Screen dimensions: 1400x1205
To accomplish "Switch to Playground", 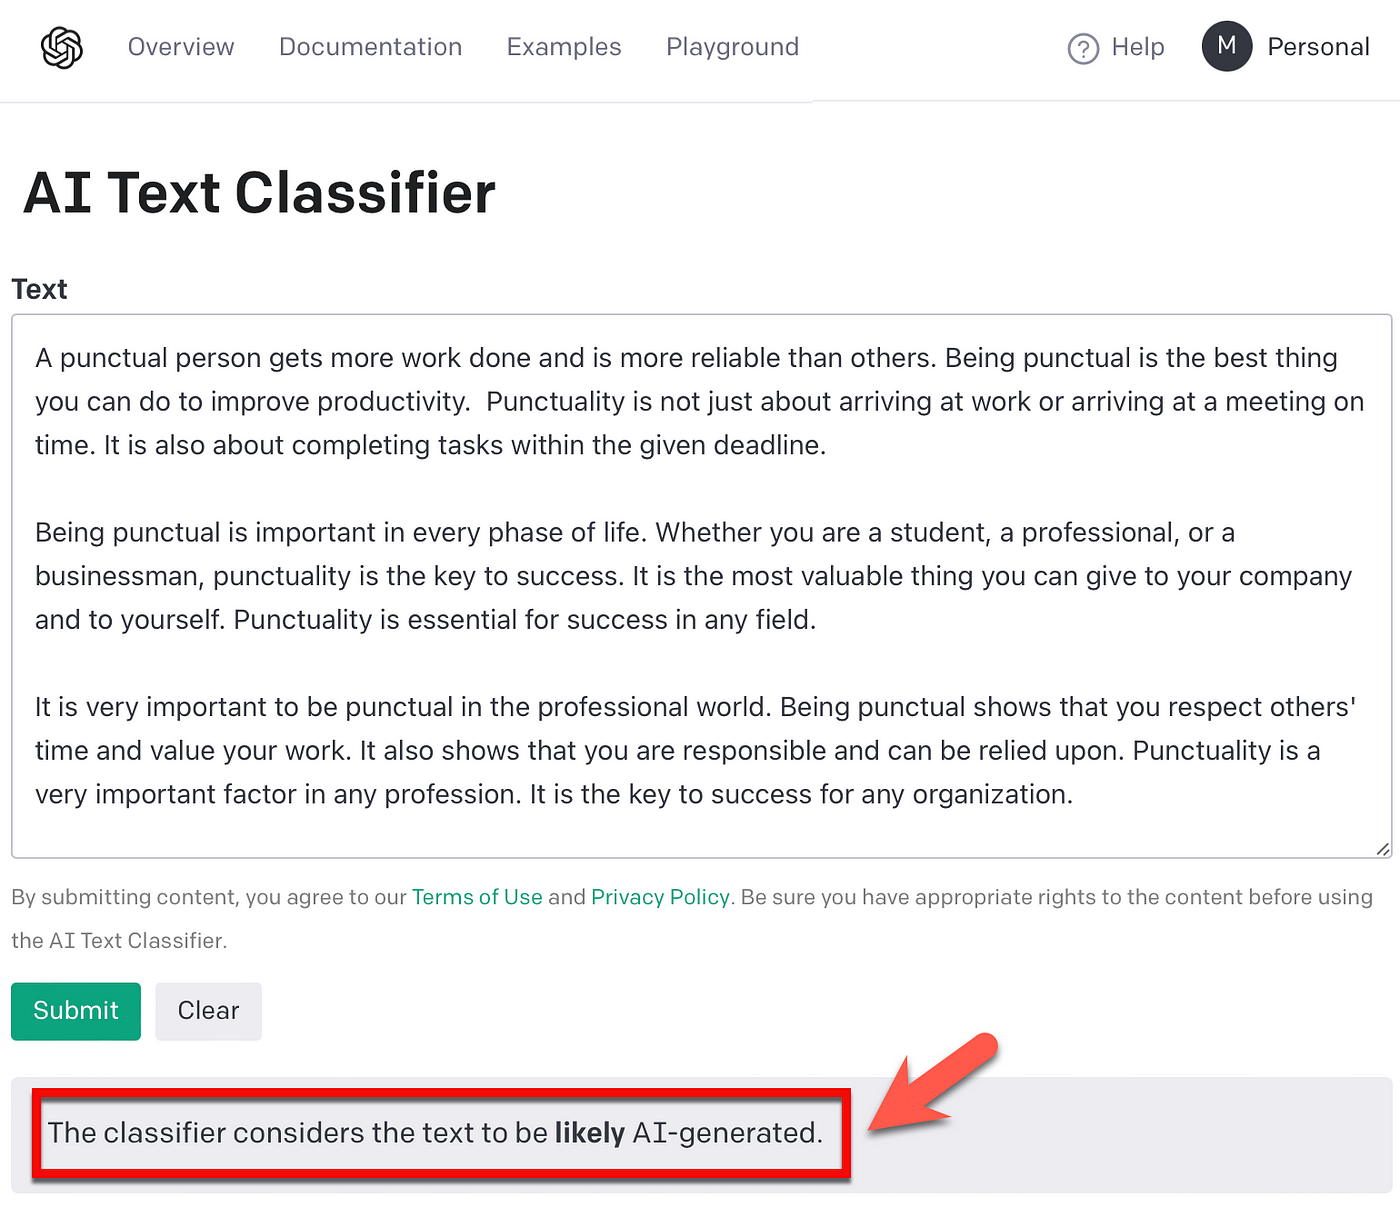I will pyautogui.click(x=732, y=47).
